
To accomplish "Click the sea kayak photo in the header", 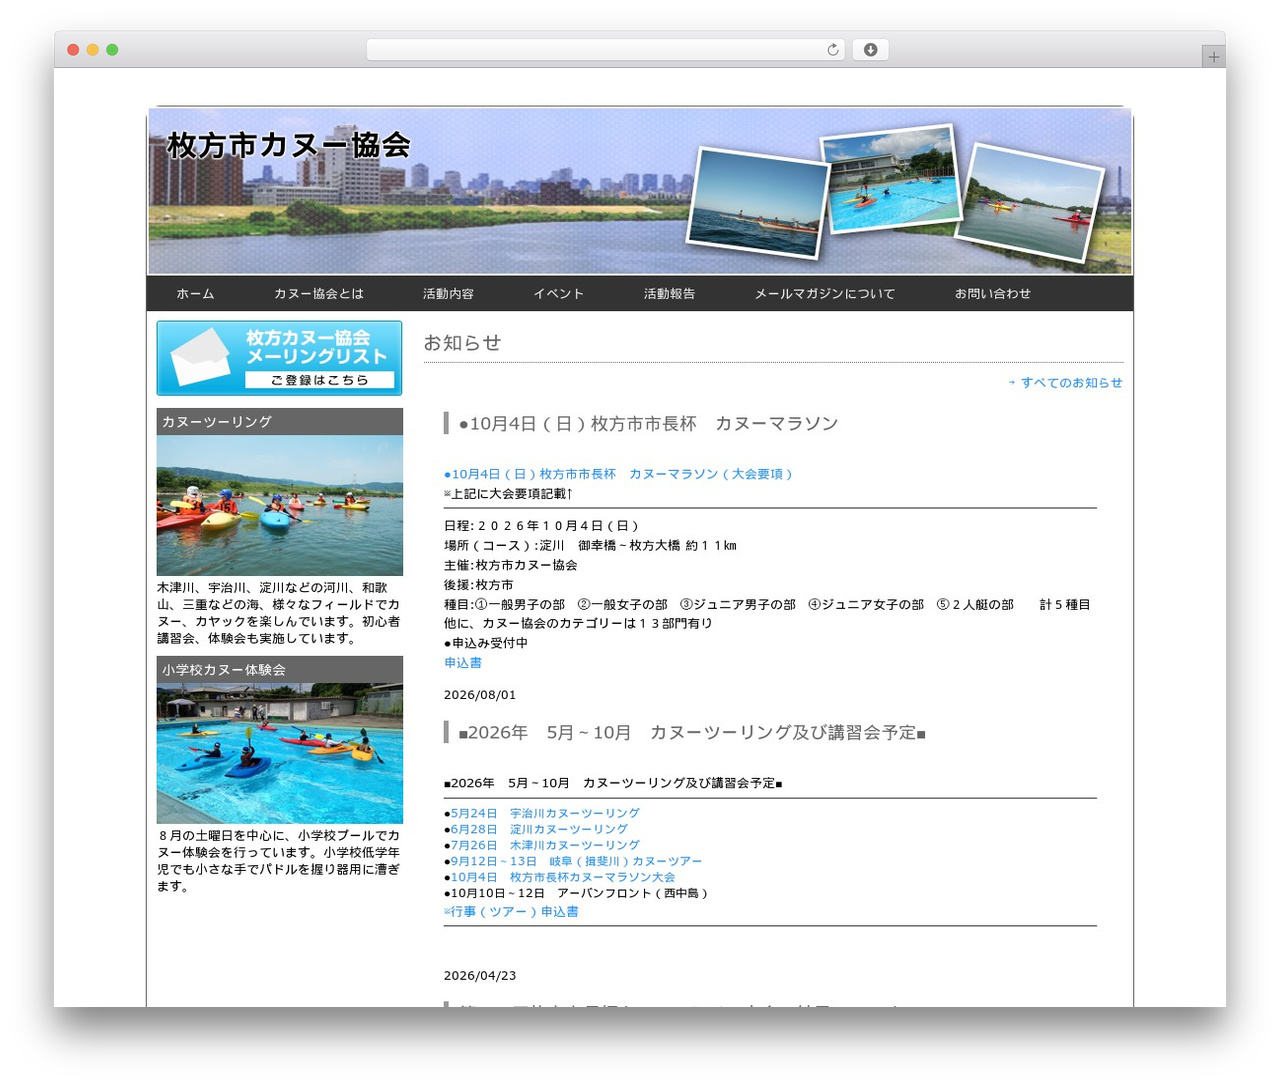I will pos(758,203).
